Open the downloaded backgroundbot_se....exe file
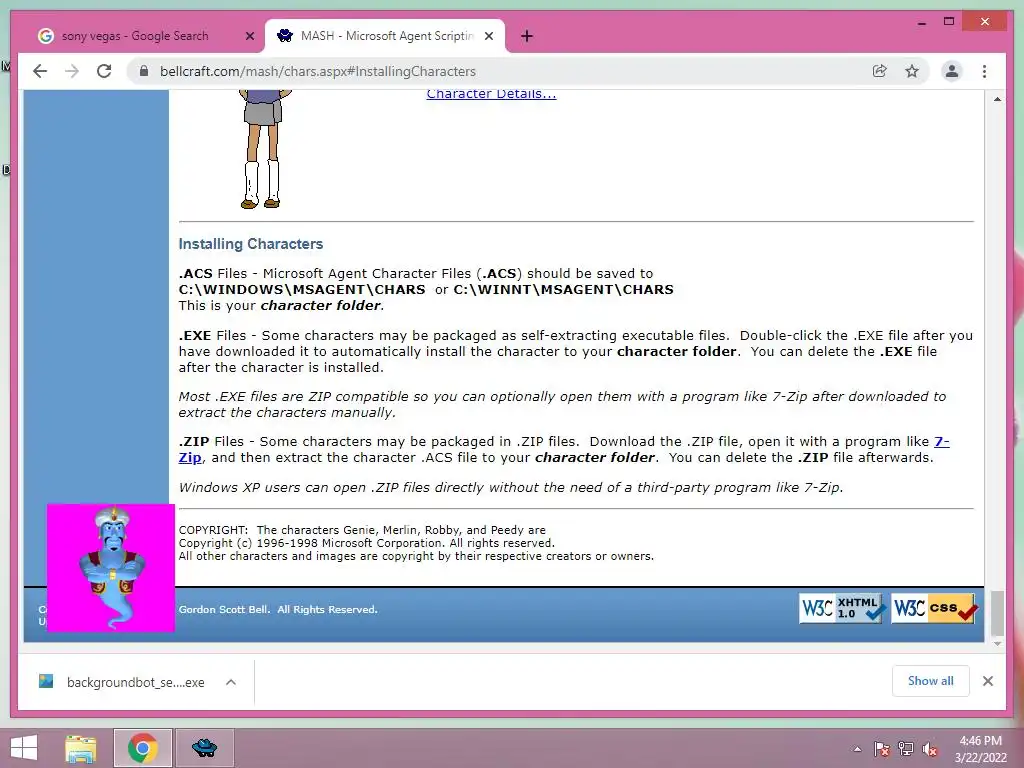Screen dimensions: 1024x768 pos(135,682)
